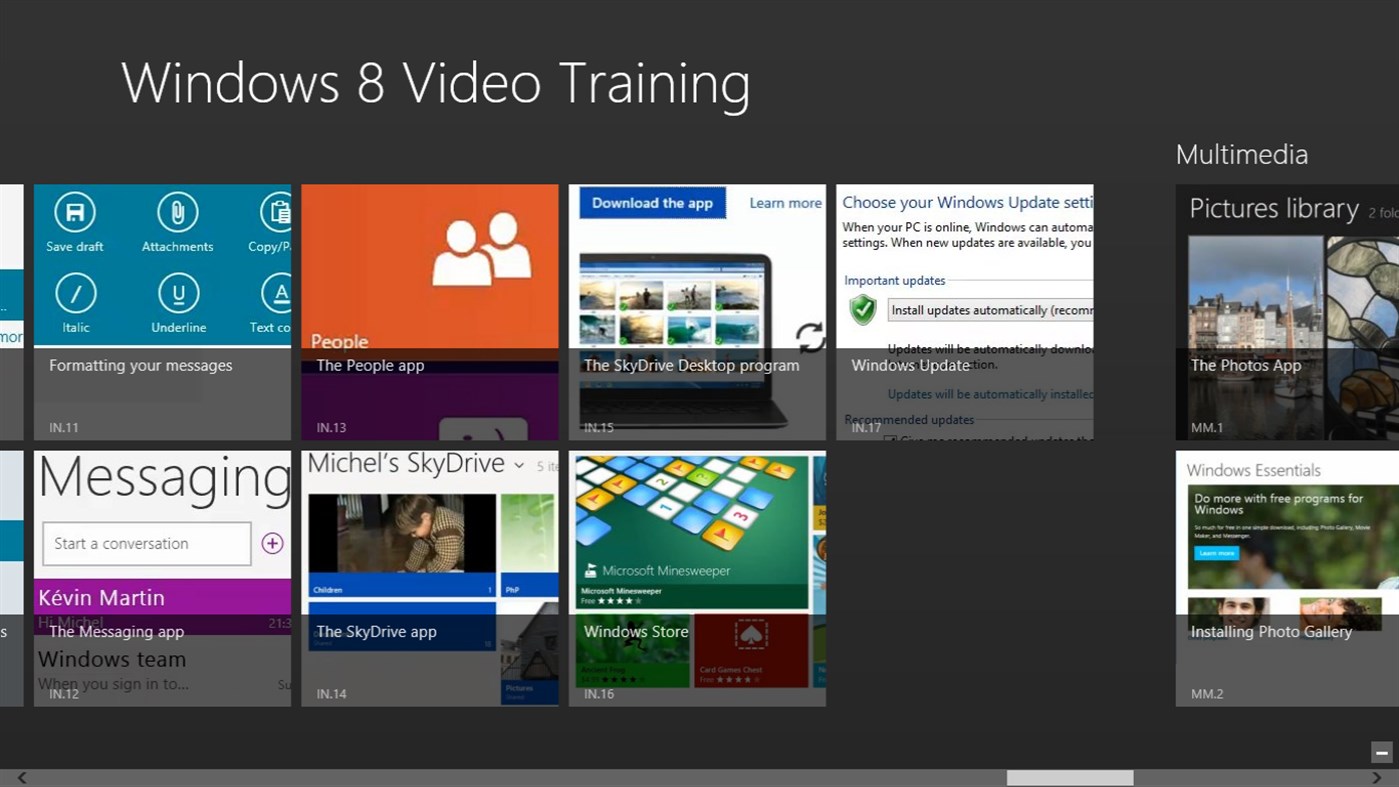Click the plus icon beside Start a conversation
The height and width of the screenshot is (787, 1399).
click(272, 543)
